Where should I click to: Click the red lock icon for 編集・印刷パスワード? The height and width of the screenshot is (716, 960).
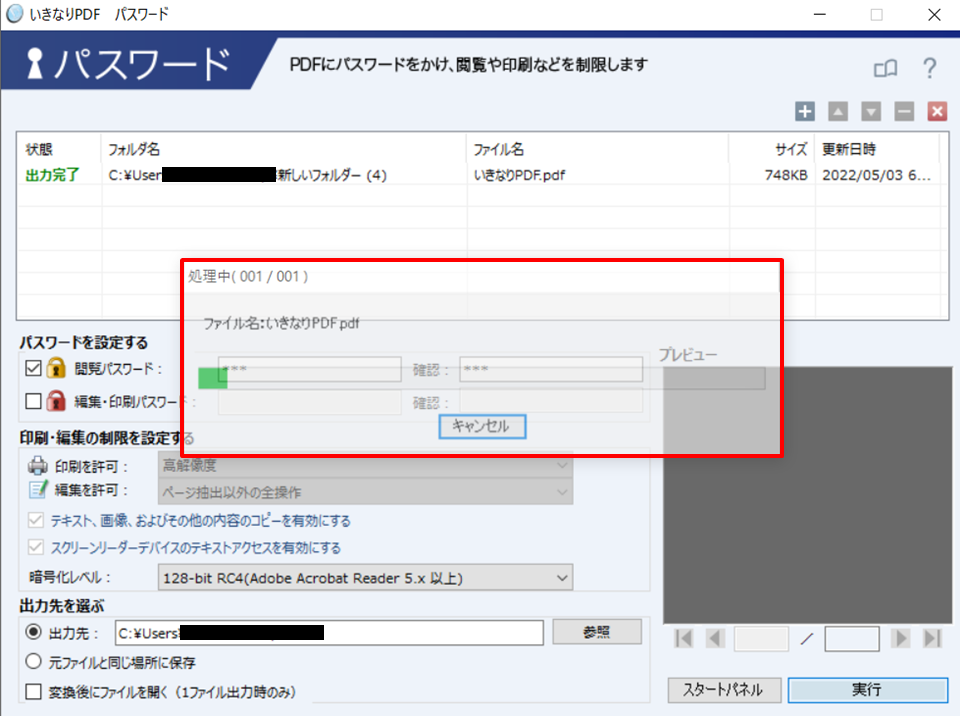tap(56, 401)
